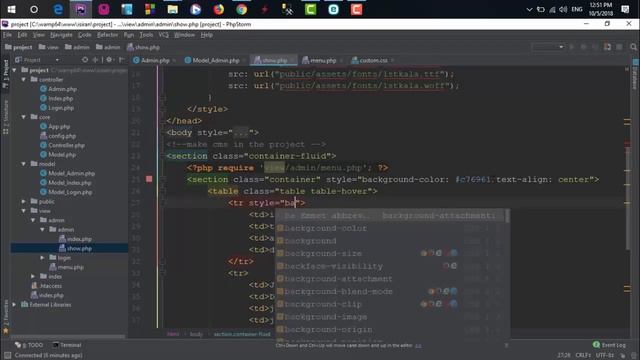Collapse the core folder in project tree

coord(24,117)
